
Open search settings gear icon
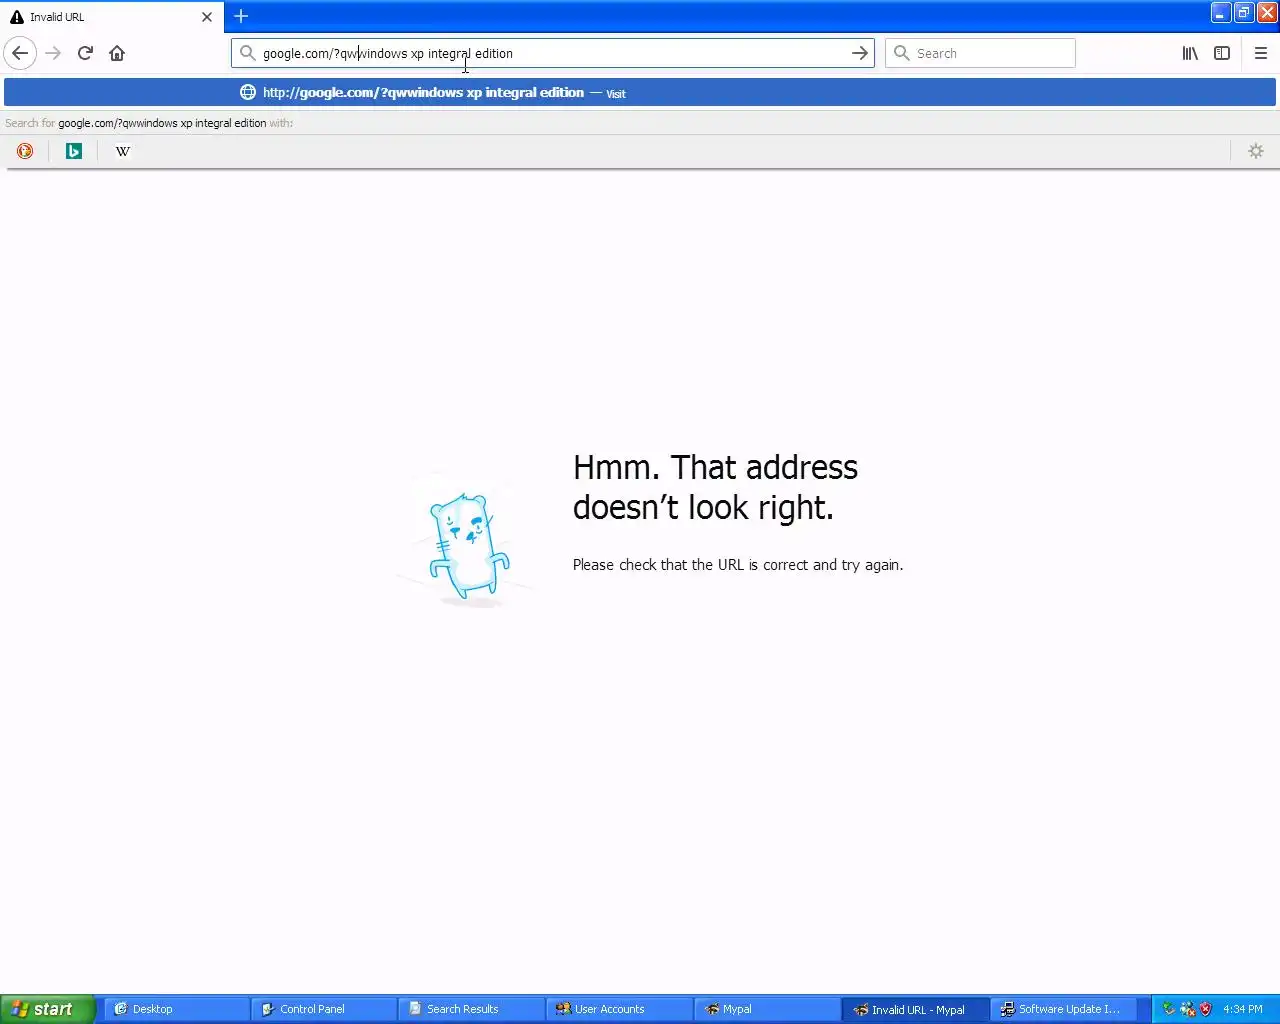(x=1256, y=151)
